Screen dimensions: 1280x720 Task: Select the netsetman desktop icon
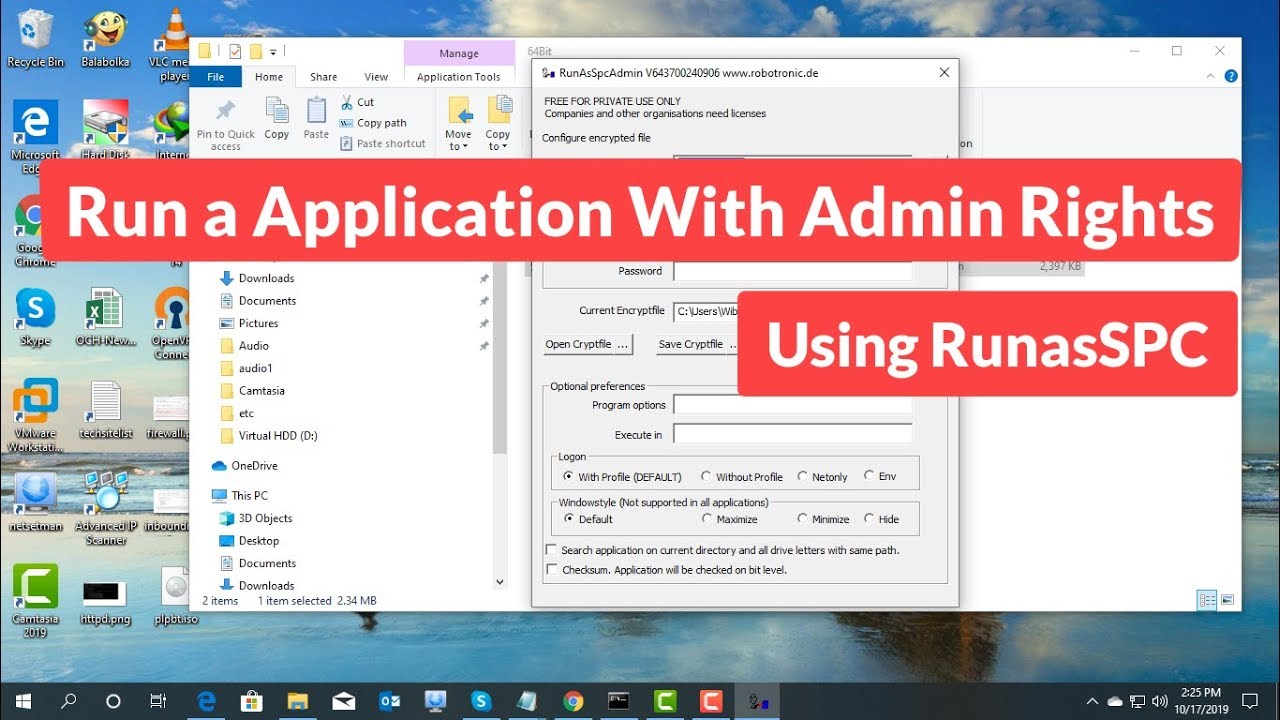point(36,501)
